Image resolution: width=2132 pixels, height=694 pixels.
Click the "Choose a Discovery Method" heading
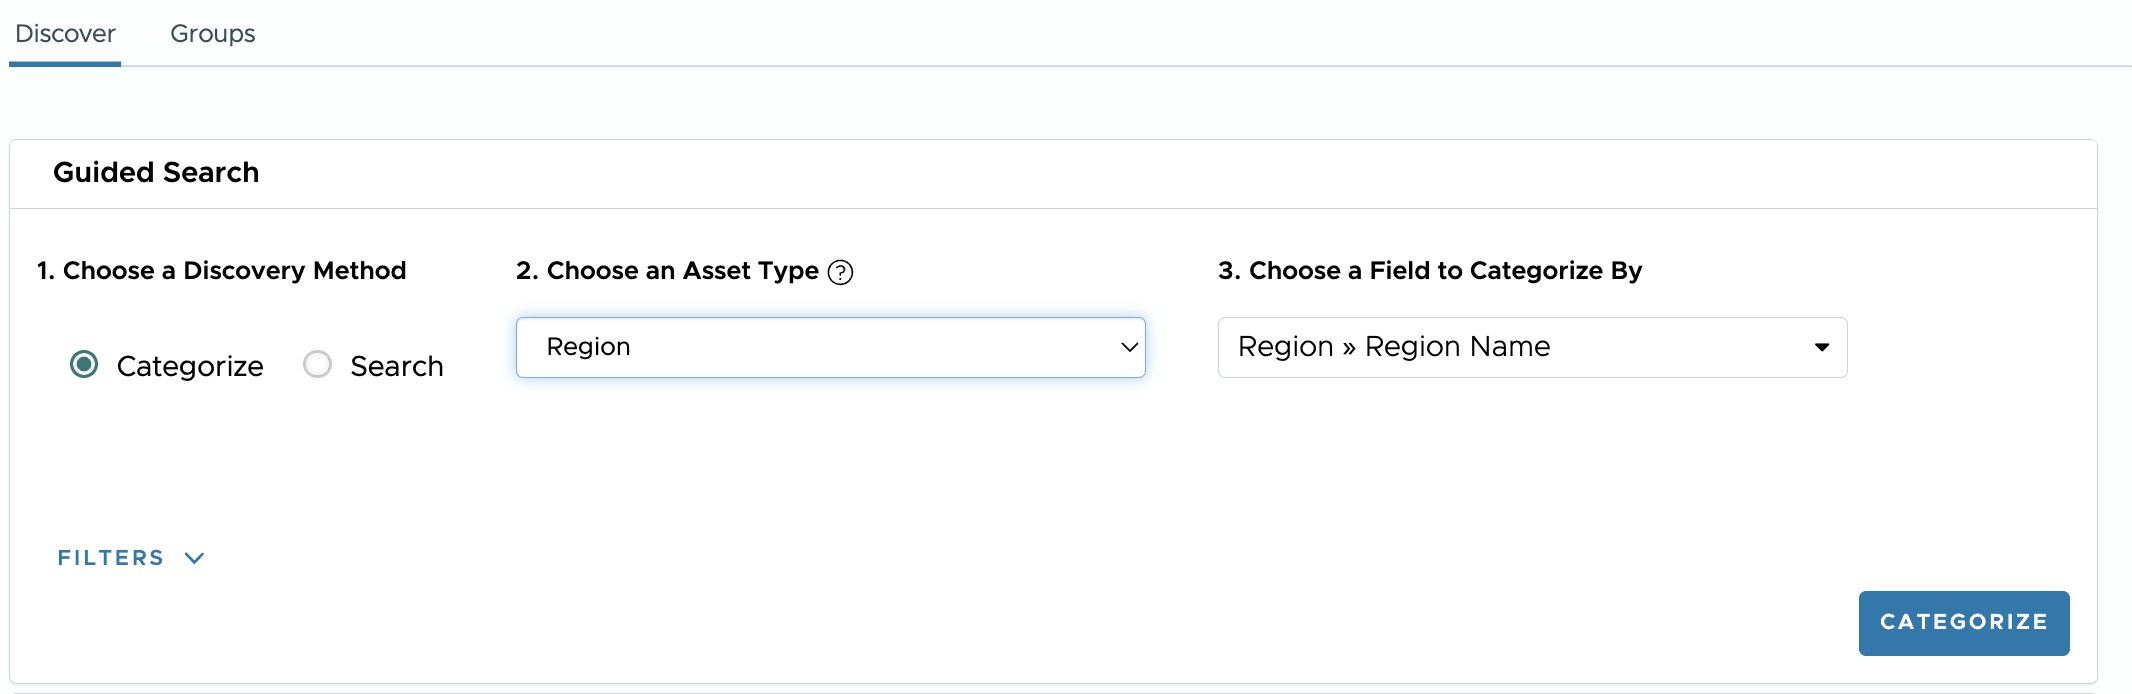pos(222,271)
